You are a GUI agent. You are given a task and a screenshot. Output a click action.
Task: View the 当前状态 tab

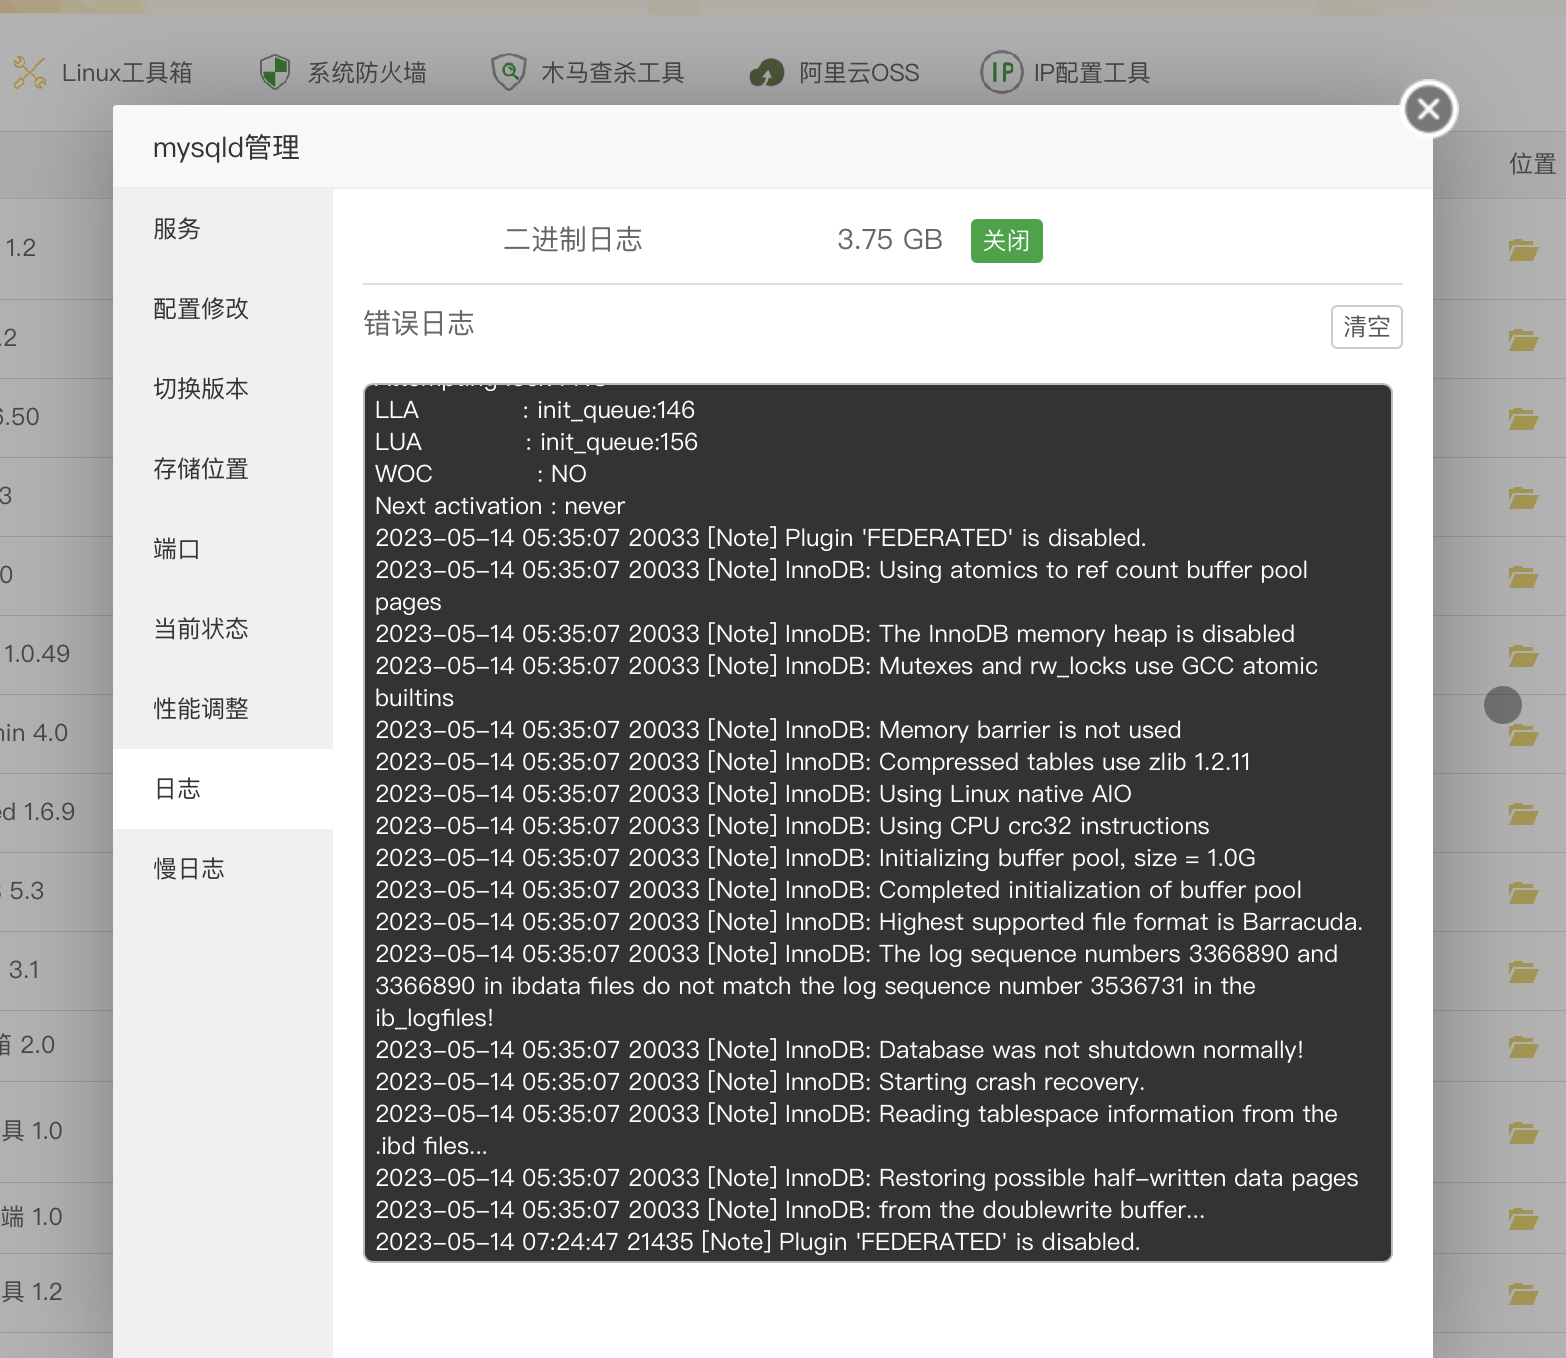[201, 629]
